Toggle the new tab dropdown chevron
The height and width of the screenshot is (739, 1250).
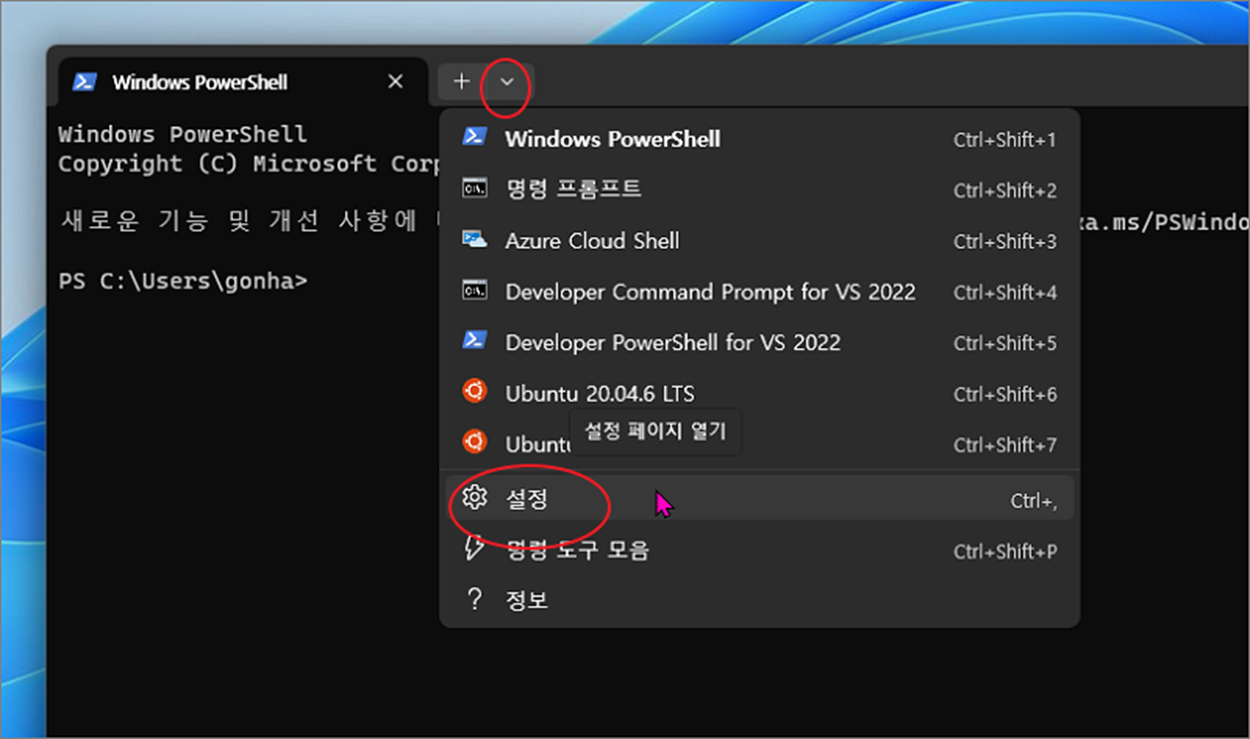[x=507, y=82]
